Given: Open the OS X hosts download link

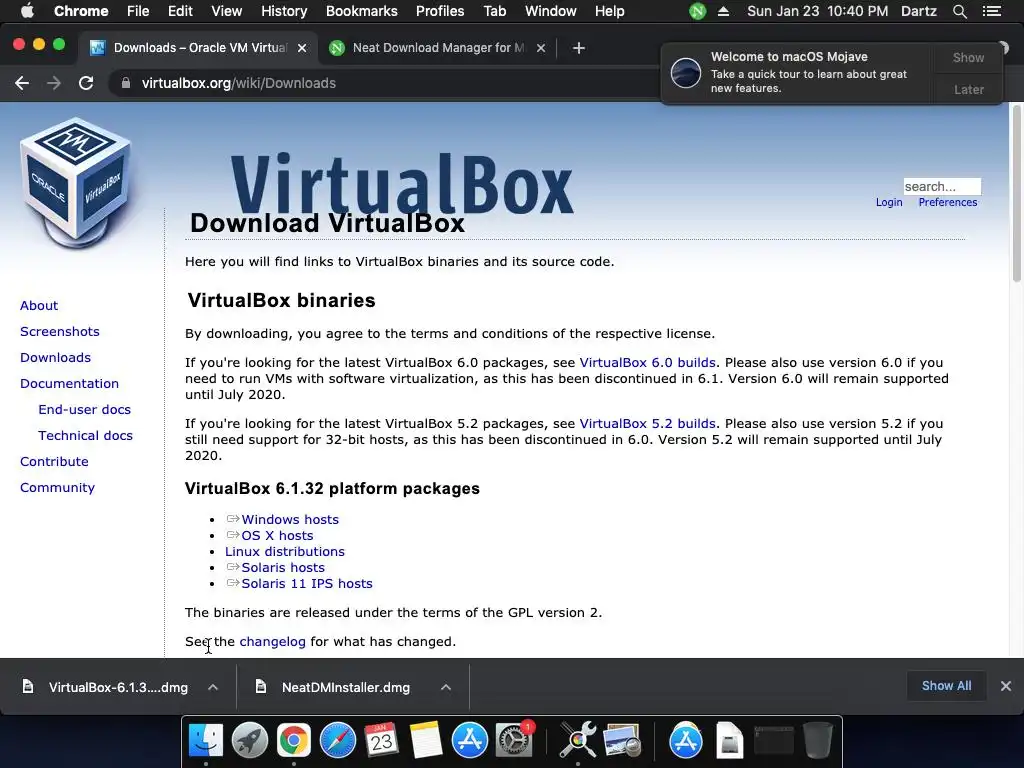Looking at the screenshot, I should (278, 536).
